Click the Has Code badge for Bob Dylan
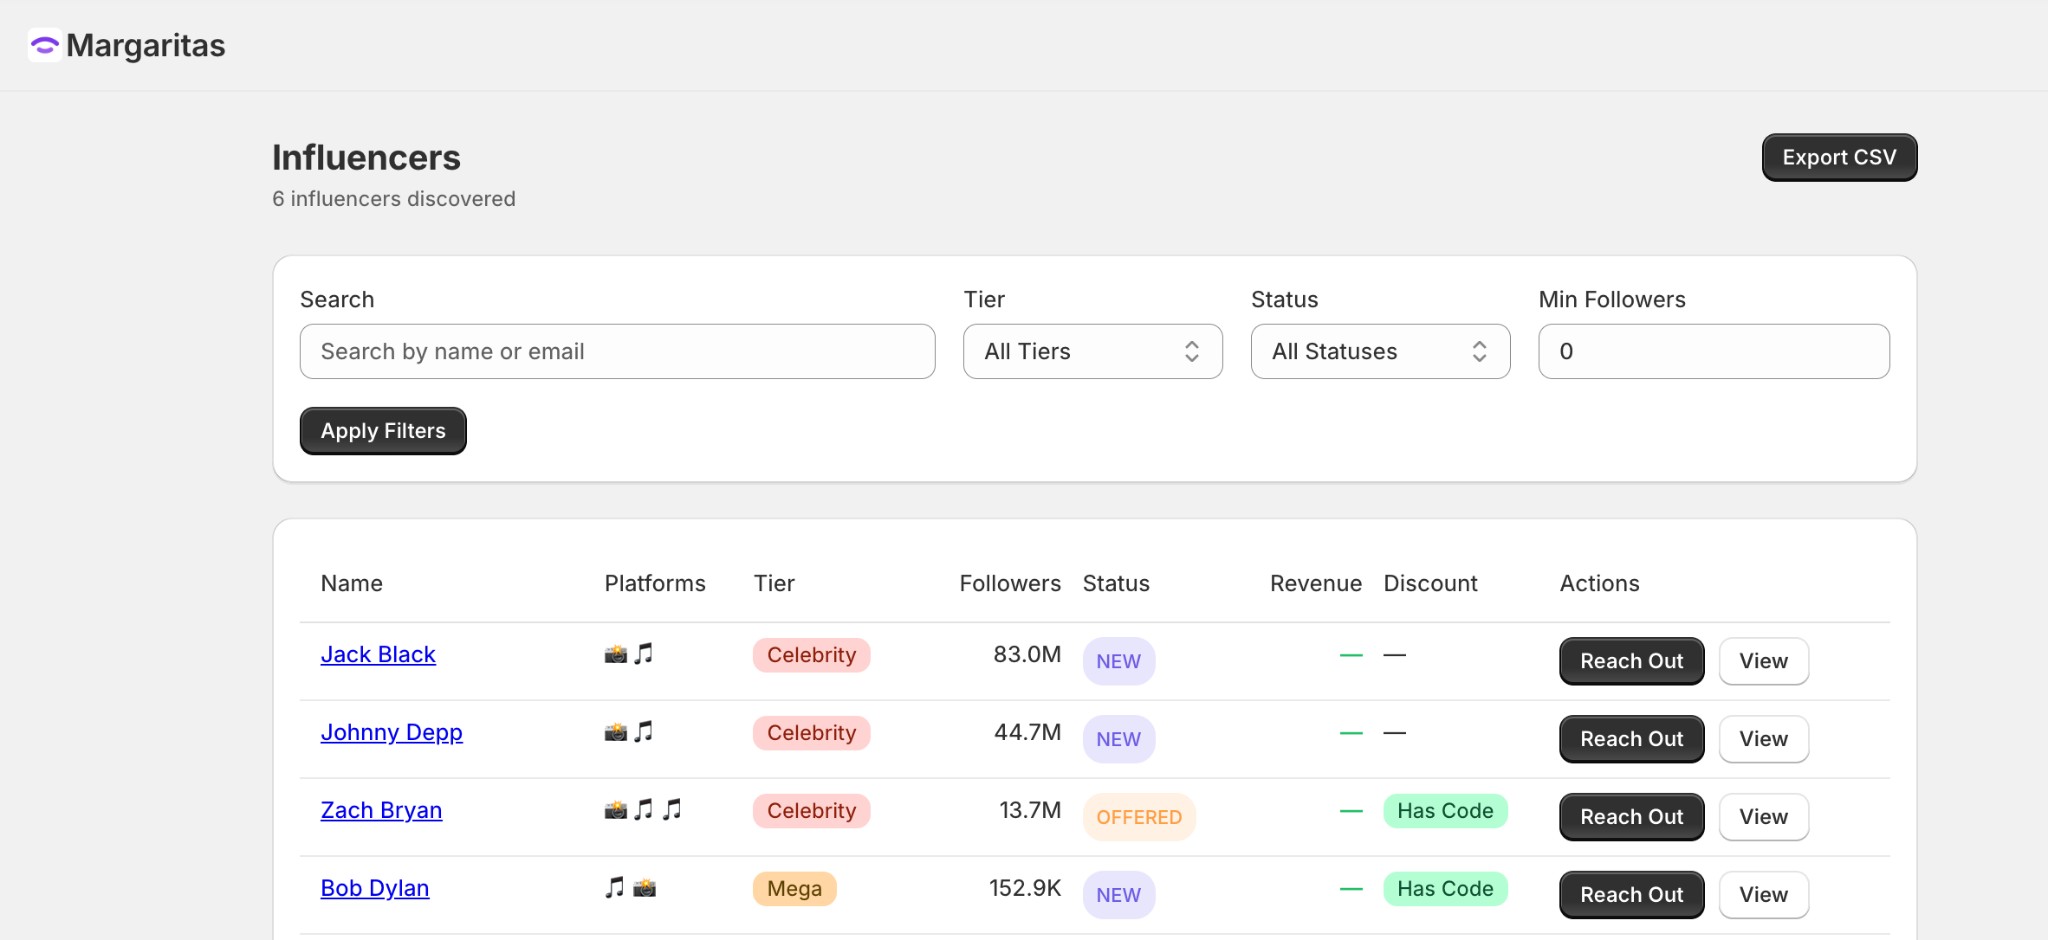 coord(1444,887)
